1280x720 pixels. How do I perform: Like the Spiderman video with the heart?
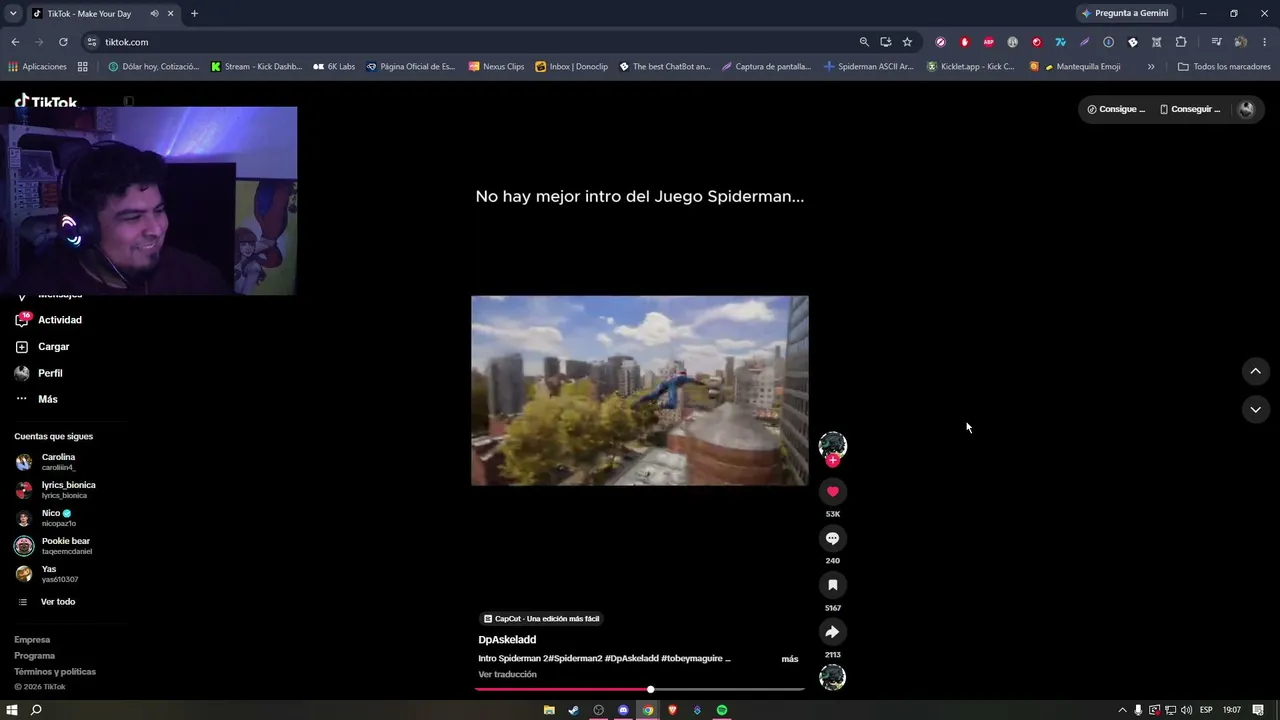coord(832,491)
